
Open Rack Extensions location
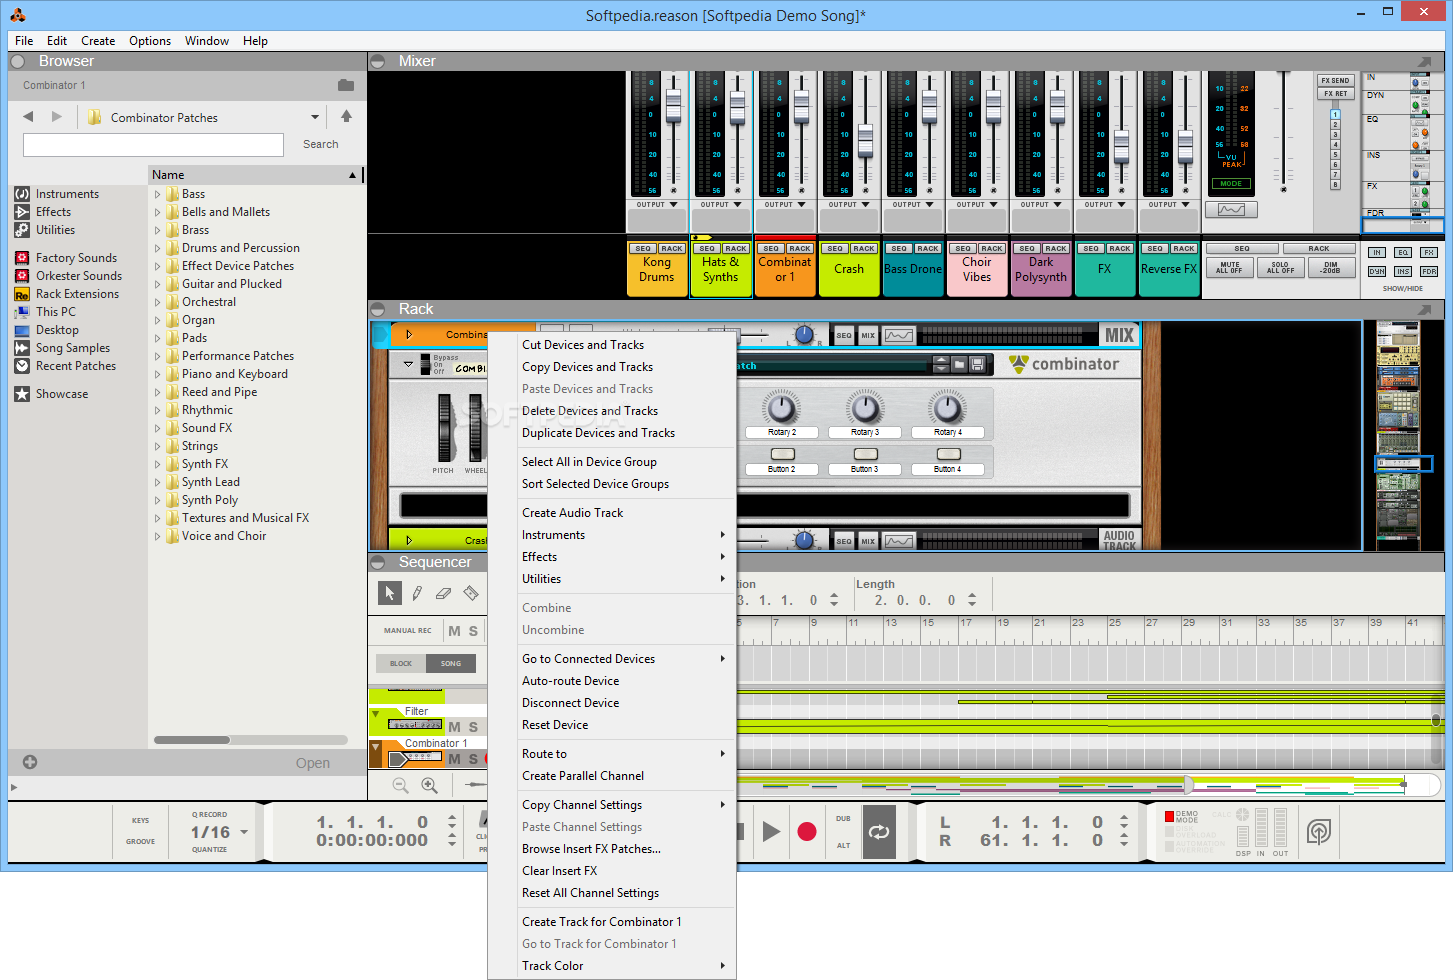77,294
